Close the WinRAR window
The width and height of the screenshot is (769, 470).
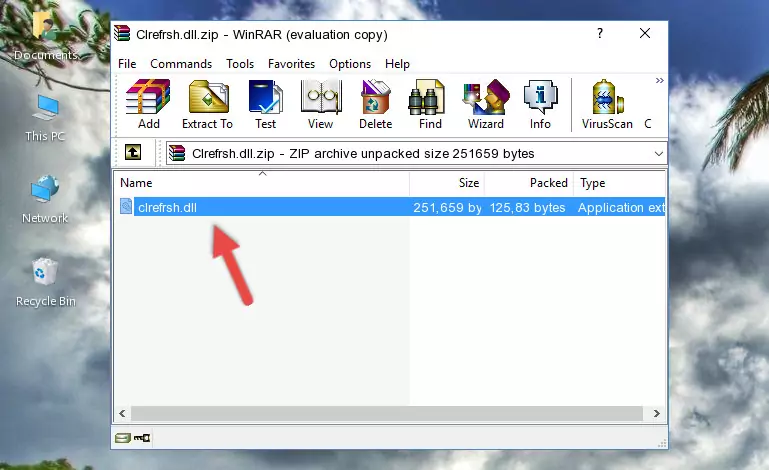(645, 33)
